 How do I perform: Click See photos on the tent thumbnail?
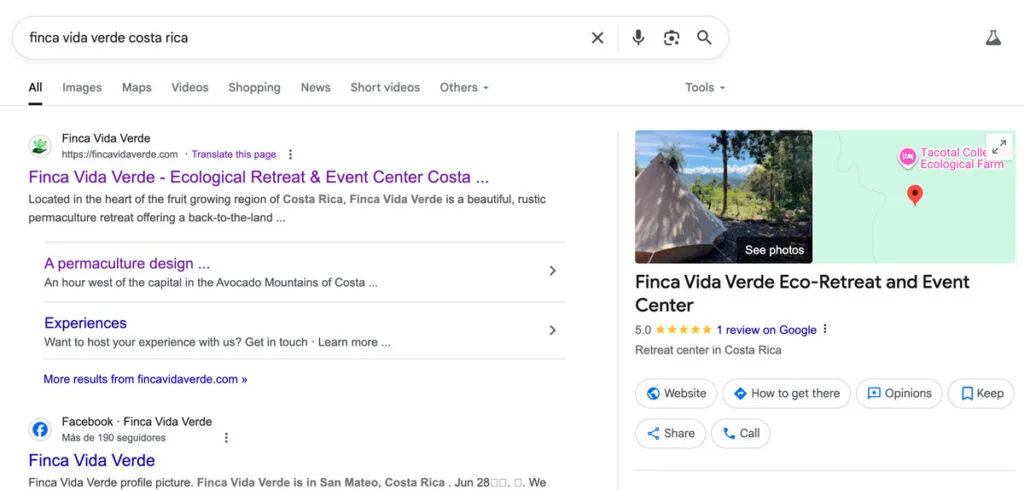774,250
